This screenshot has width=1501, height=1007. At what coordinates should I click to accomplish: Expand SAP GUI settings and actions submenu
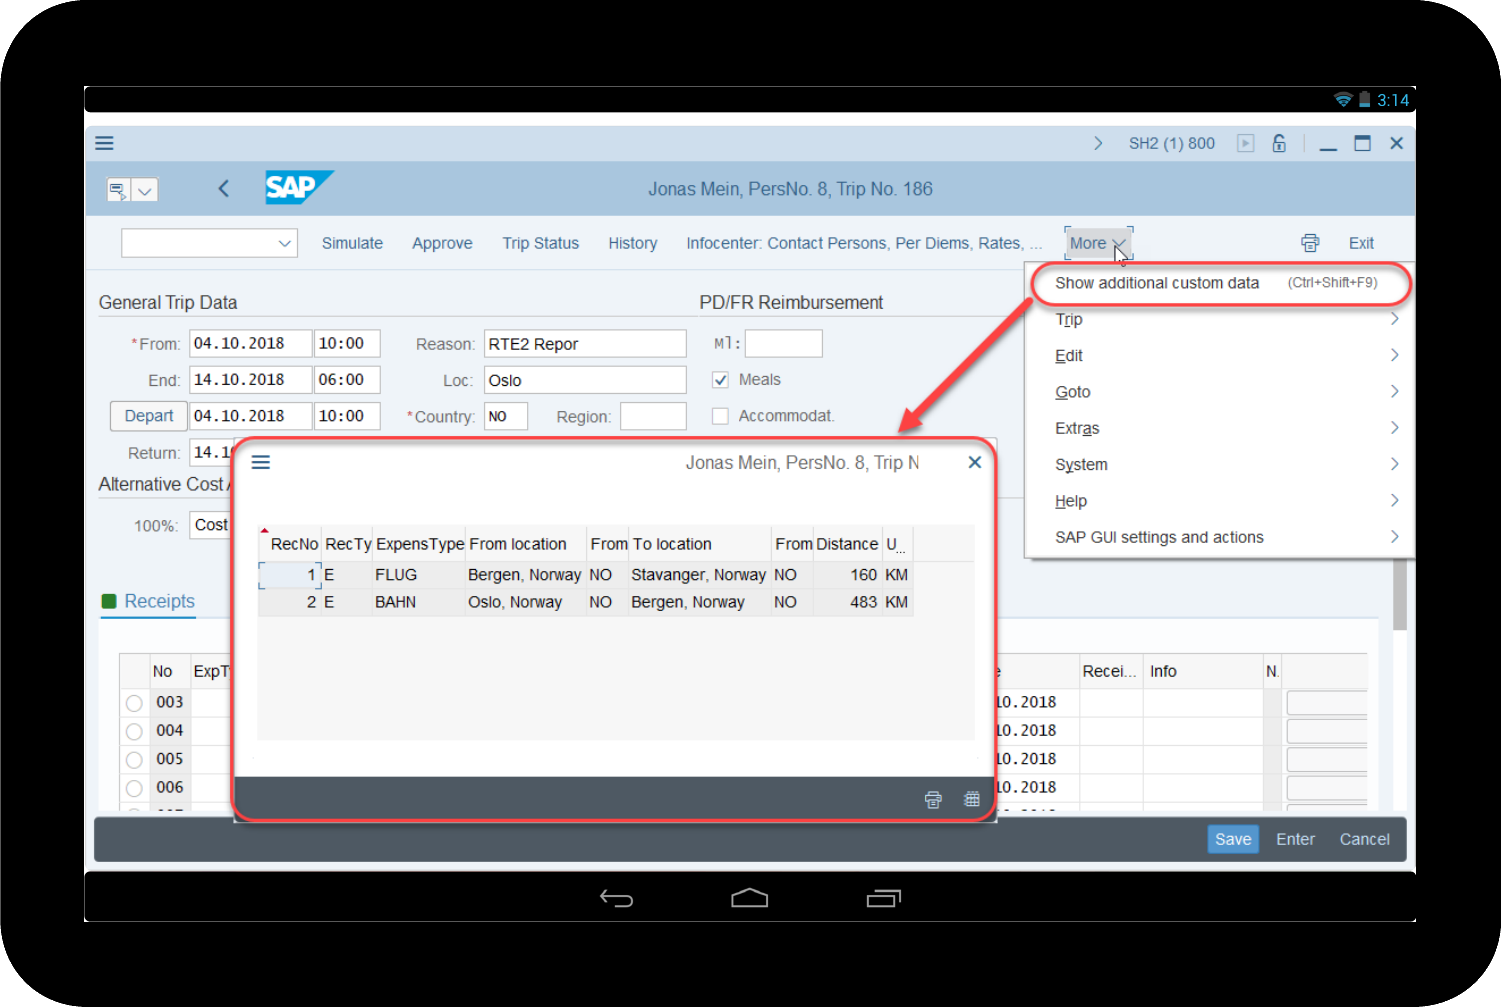coord(1225,537)
